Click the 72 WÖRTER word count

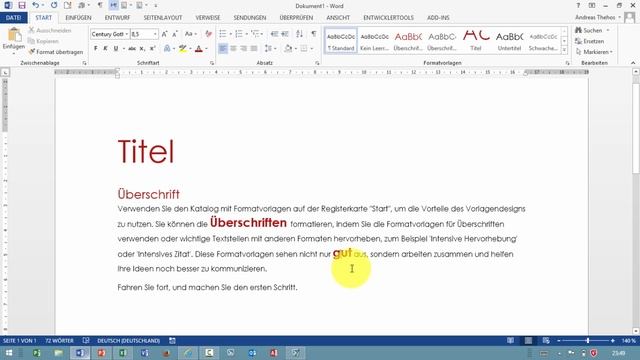coord(60,341)
